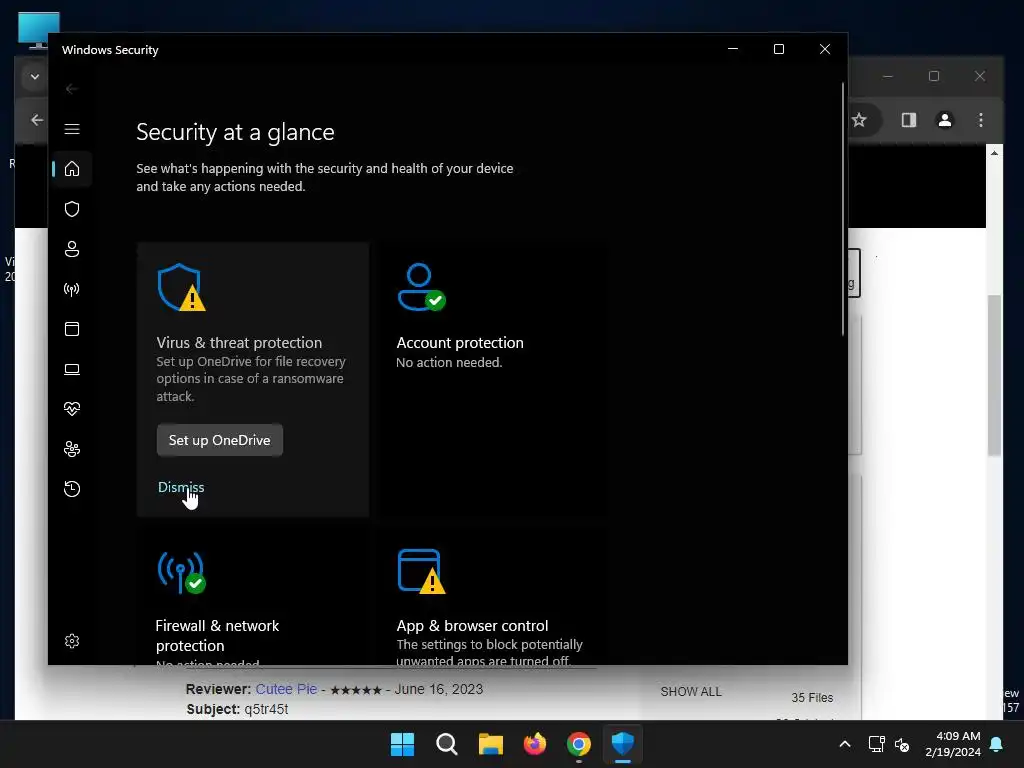This screenshot has height=768, width=1024.
Task: Open the notifications bell
Action: (x=997, y=744)
